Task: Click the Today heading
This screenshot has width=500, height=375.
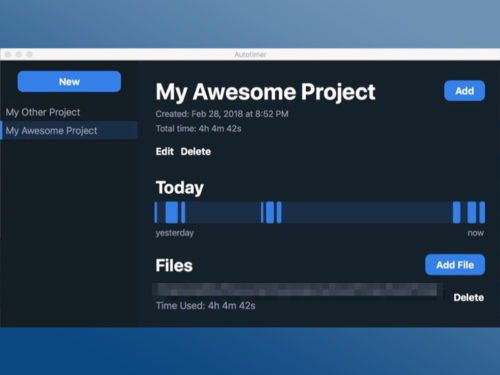Action: (180, 188)
